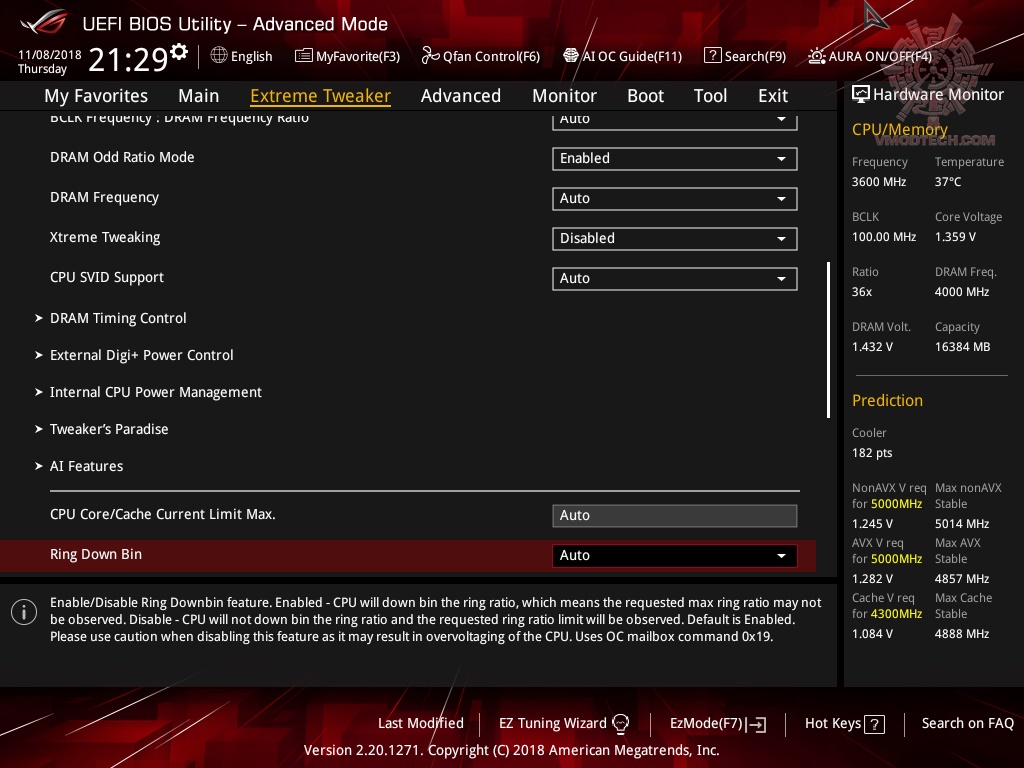Click the Max Cache Stable 4888 MHz value
The width and height of the screenshot is (1024, 768).
[x=962, y=634]
